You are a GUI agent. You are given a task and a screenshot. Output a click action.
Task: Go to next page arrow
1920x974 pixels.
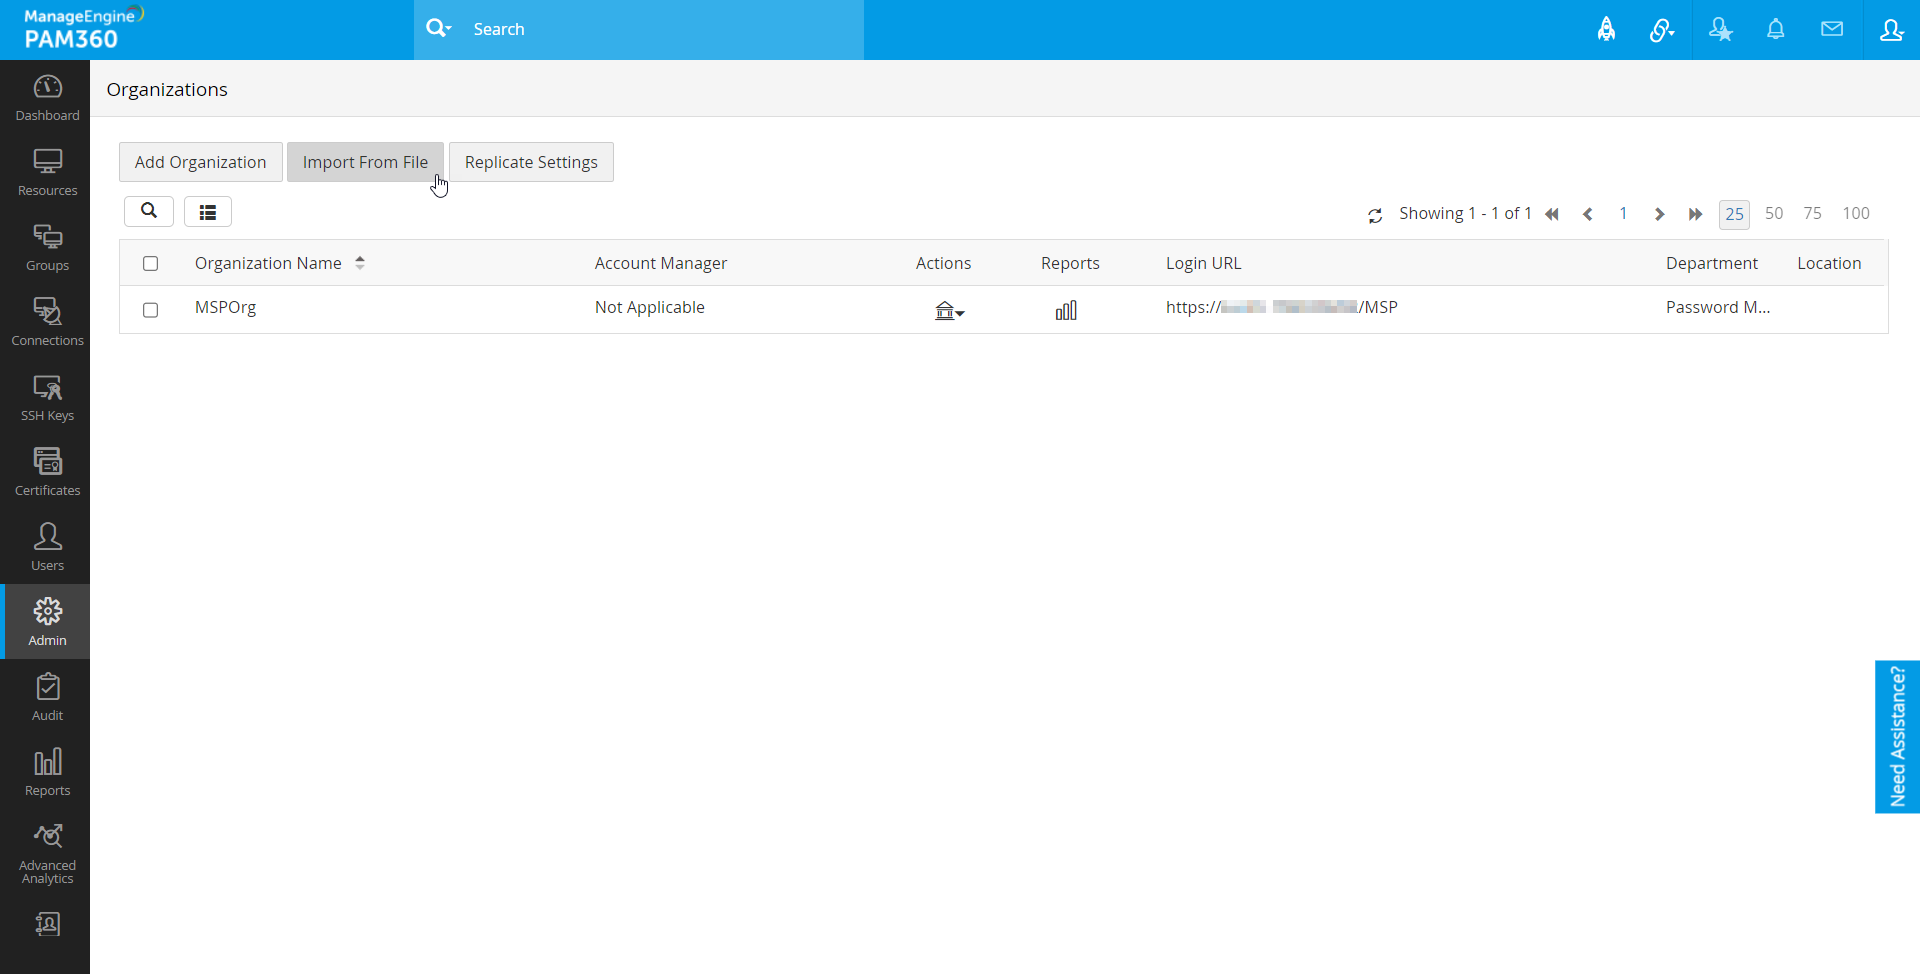[x=1659, y=214]
